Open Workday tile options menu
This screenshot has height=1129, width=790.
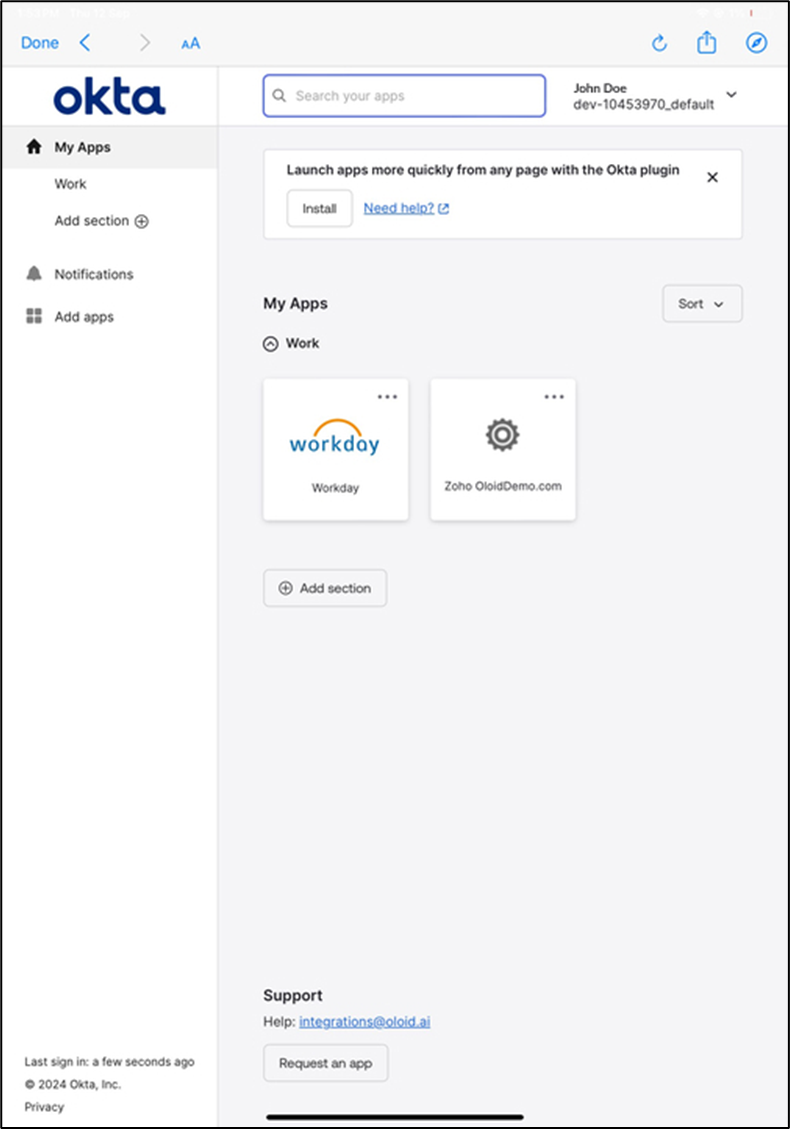click(387, 397)
